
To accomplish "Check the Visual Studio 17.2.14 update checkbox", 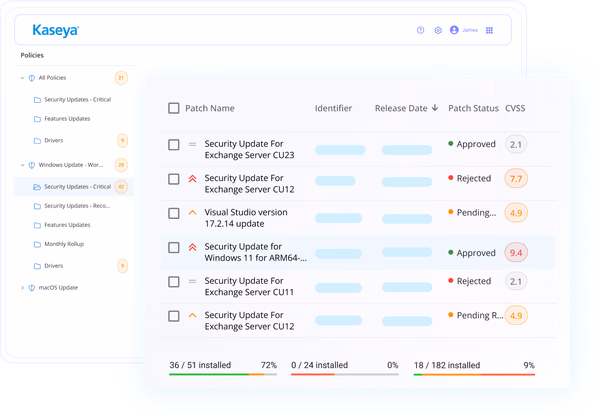I will 174,213.
